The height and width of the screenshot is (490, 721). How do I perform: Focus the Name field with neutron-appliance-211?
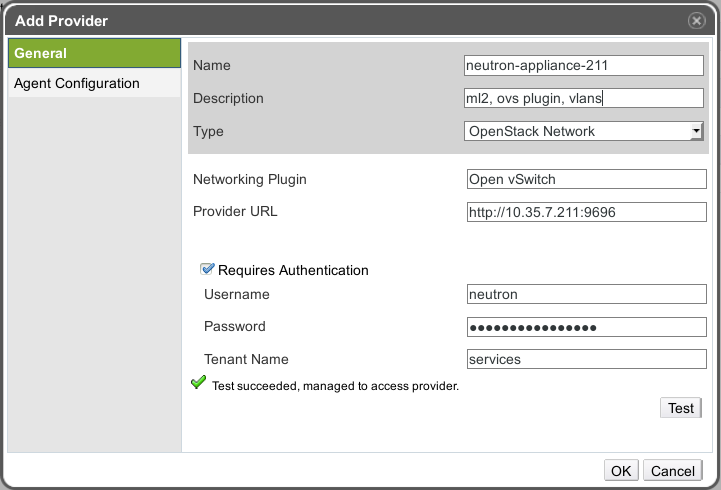(x=584, y=65)
